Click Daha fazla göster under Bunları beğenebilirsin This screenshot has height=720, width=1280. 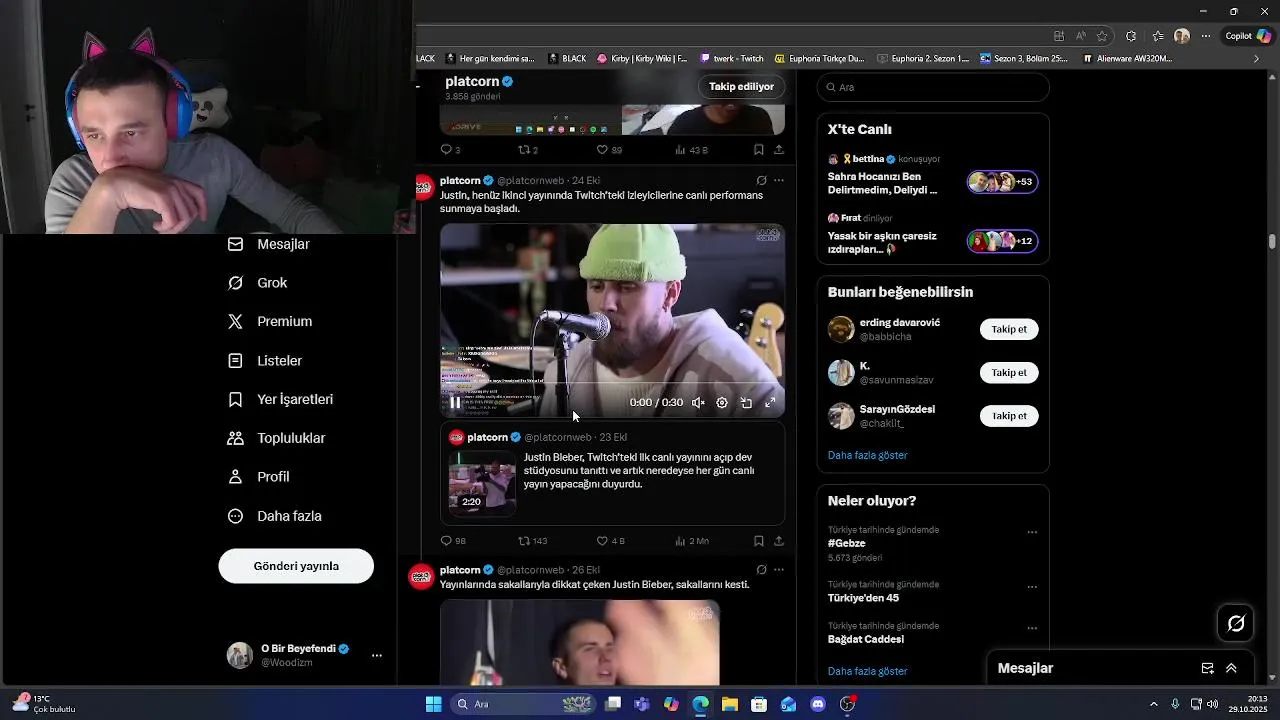867,455
